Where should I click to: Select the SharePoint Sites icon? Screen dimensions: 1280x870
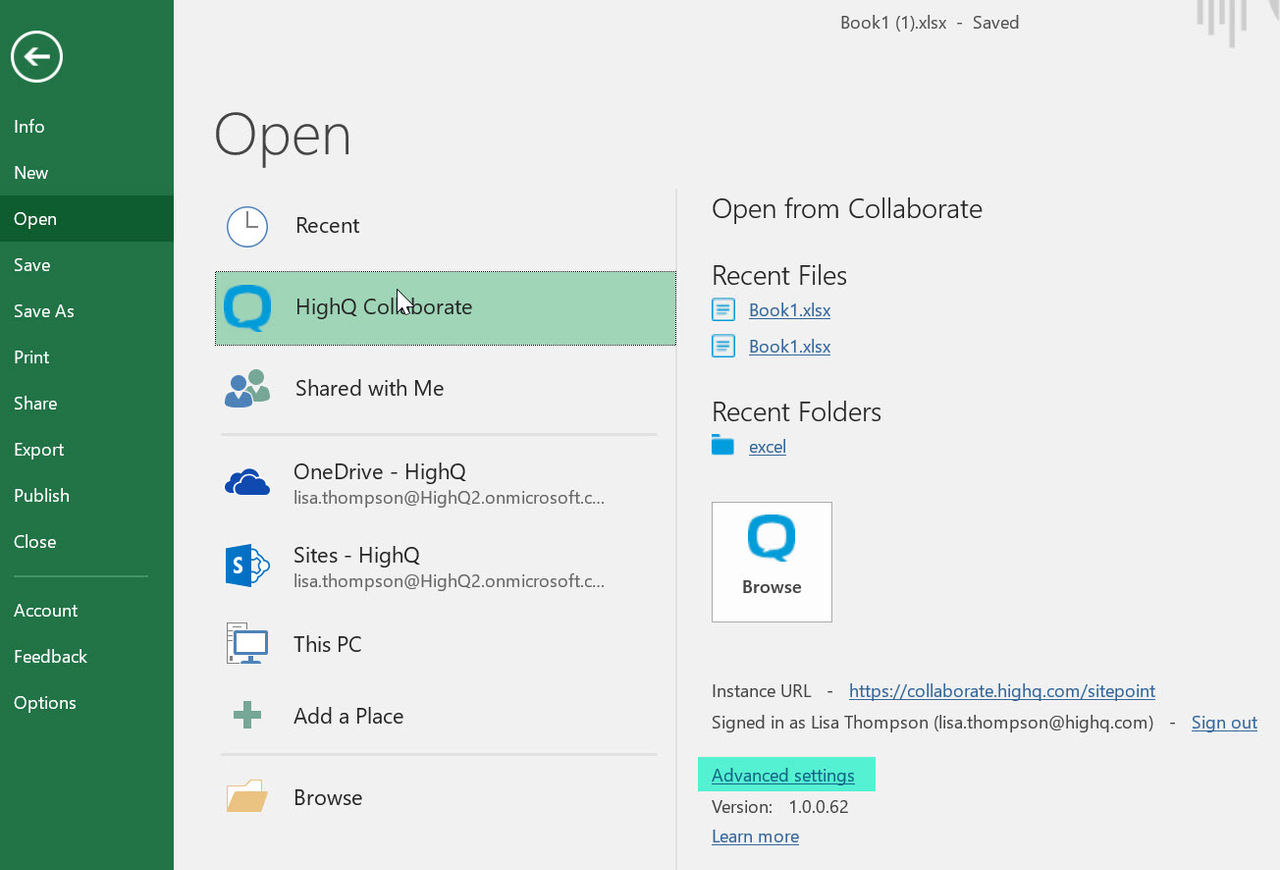pyautogui.click(x=247, y=566)
